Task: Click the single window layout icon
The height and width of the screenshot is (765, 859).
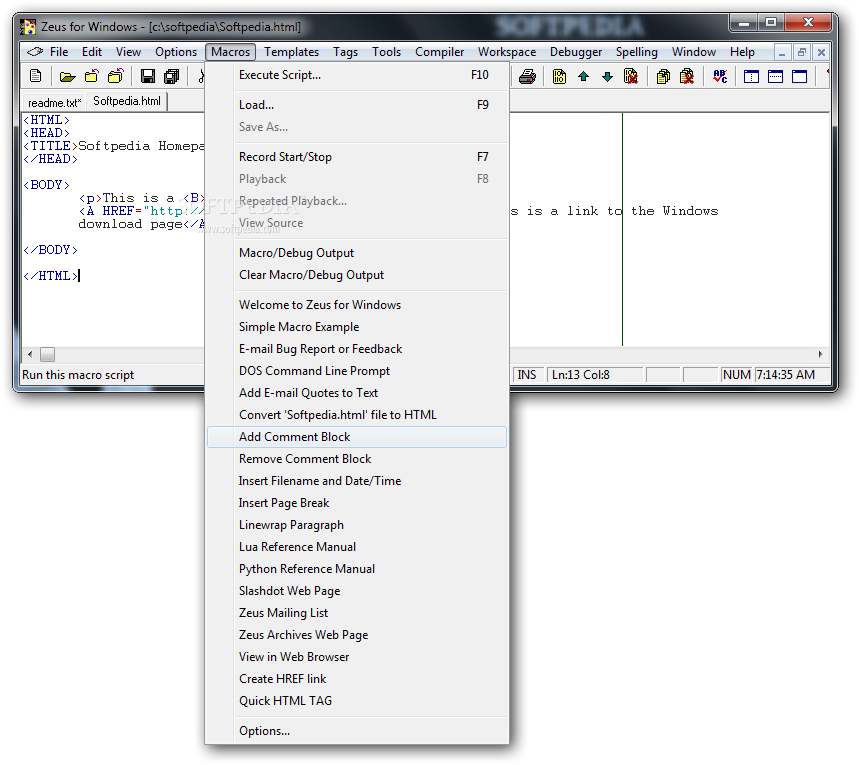Action: pyautogui.click(x=799, y=76)
